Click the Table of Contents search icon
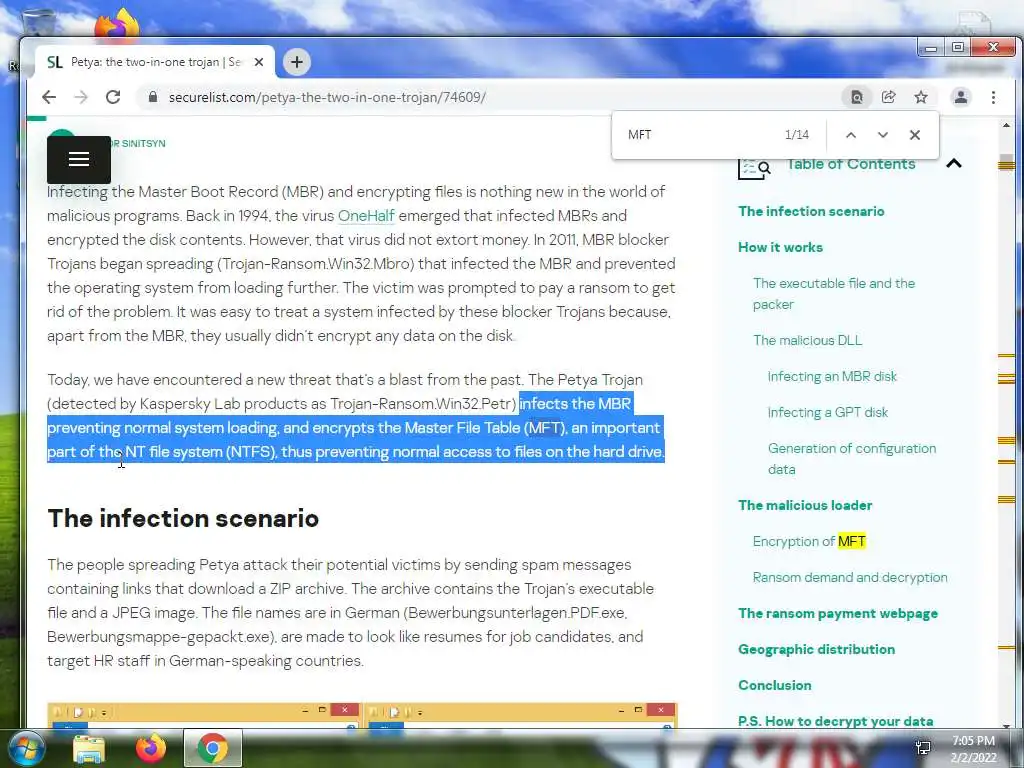 [754, 168]
